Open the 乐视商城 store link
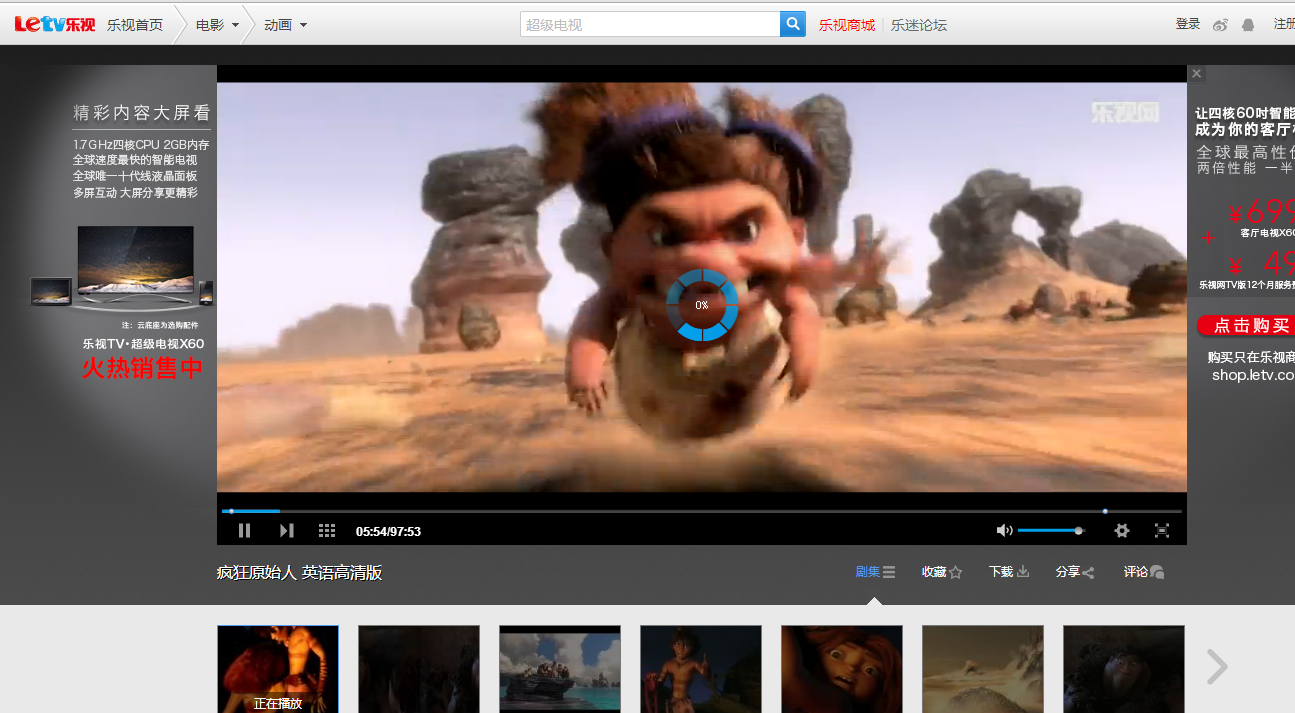1295x713 pixels. [x=847, y=25]
